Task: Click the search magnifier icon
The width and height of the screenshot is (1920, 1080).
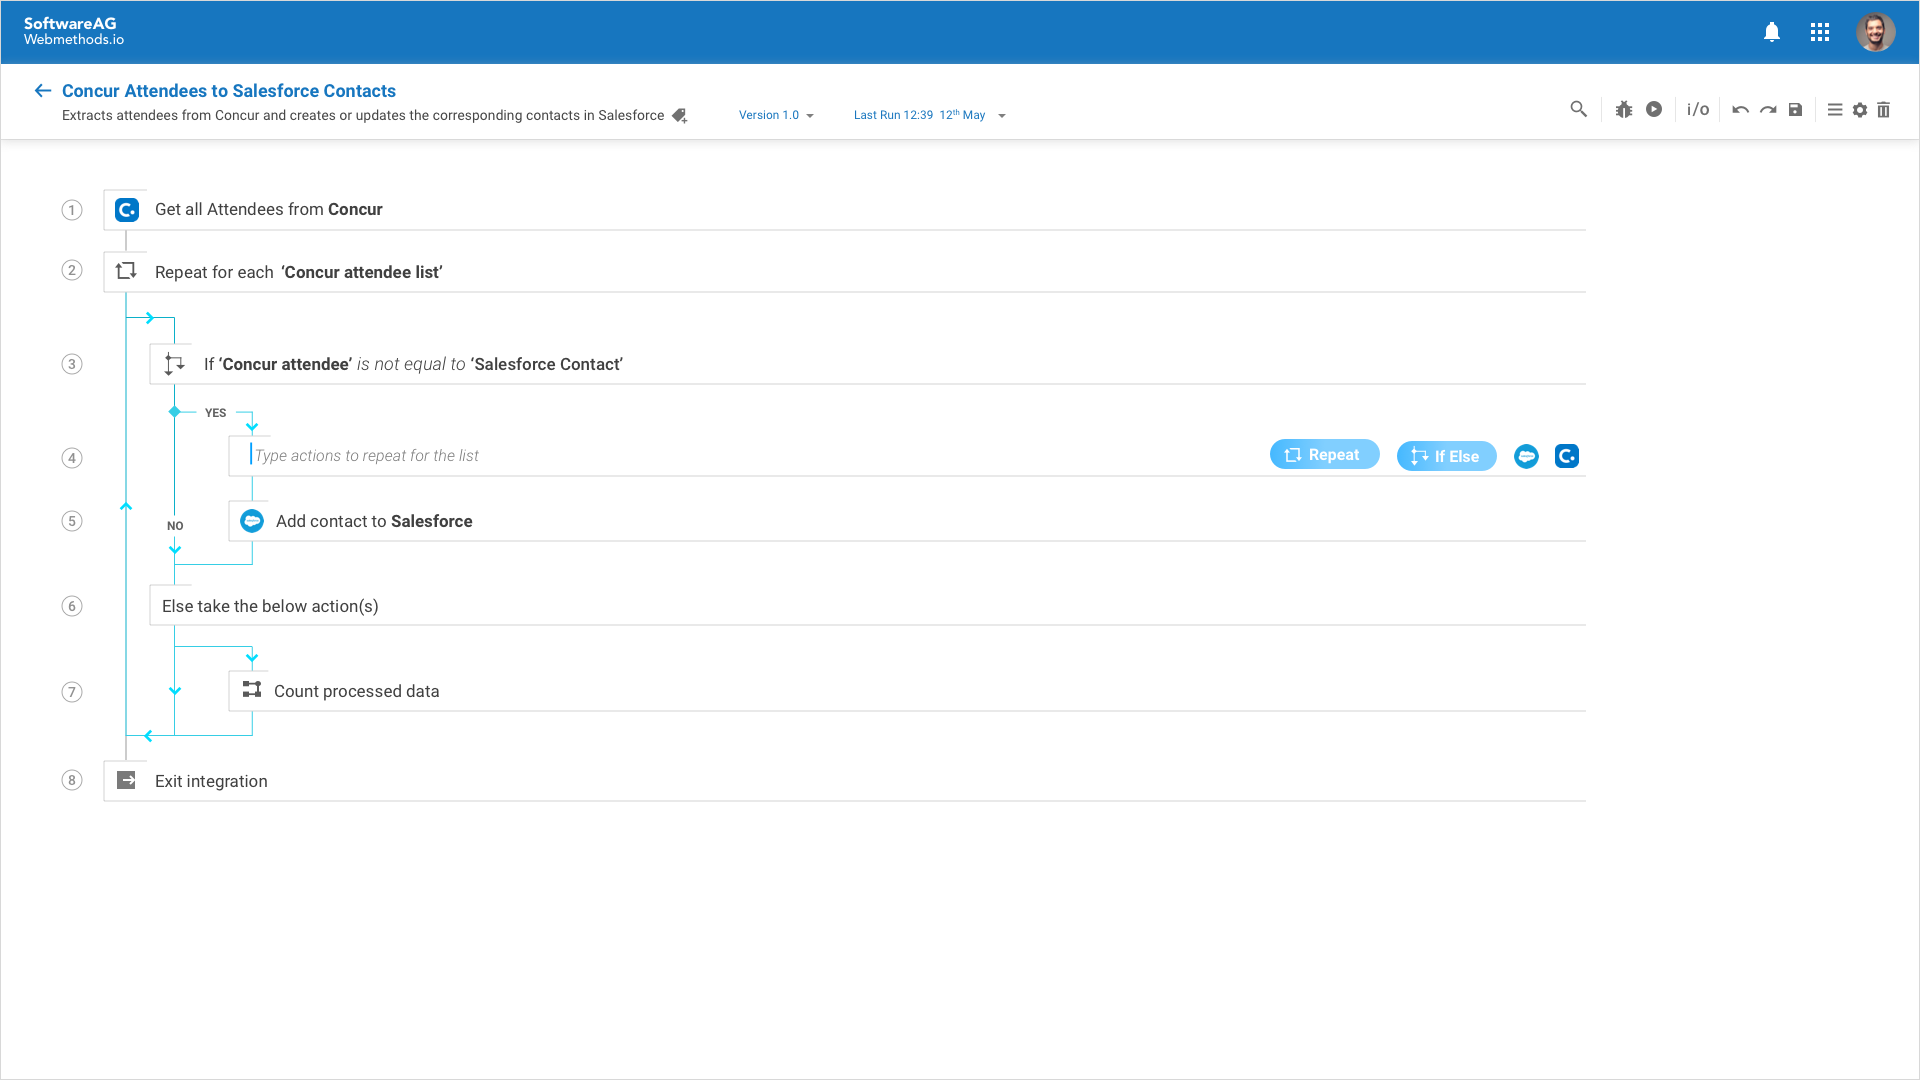Action: click(1579, 109)
